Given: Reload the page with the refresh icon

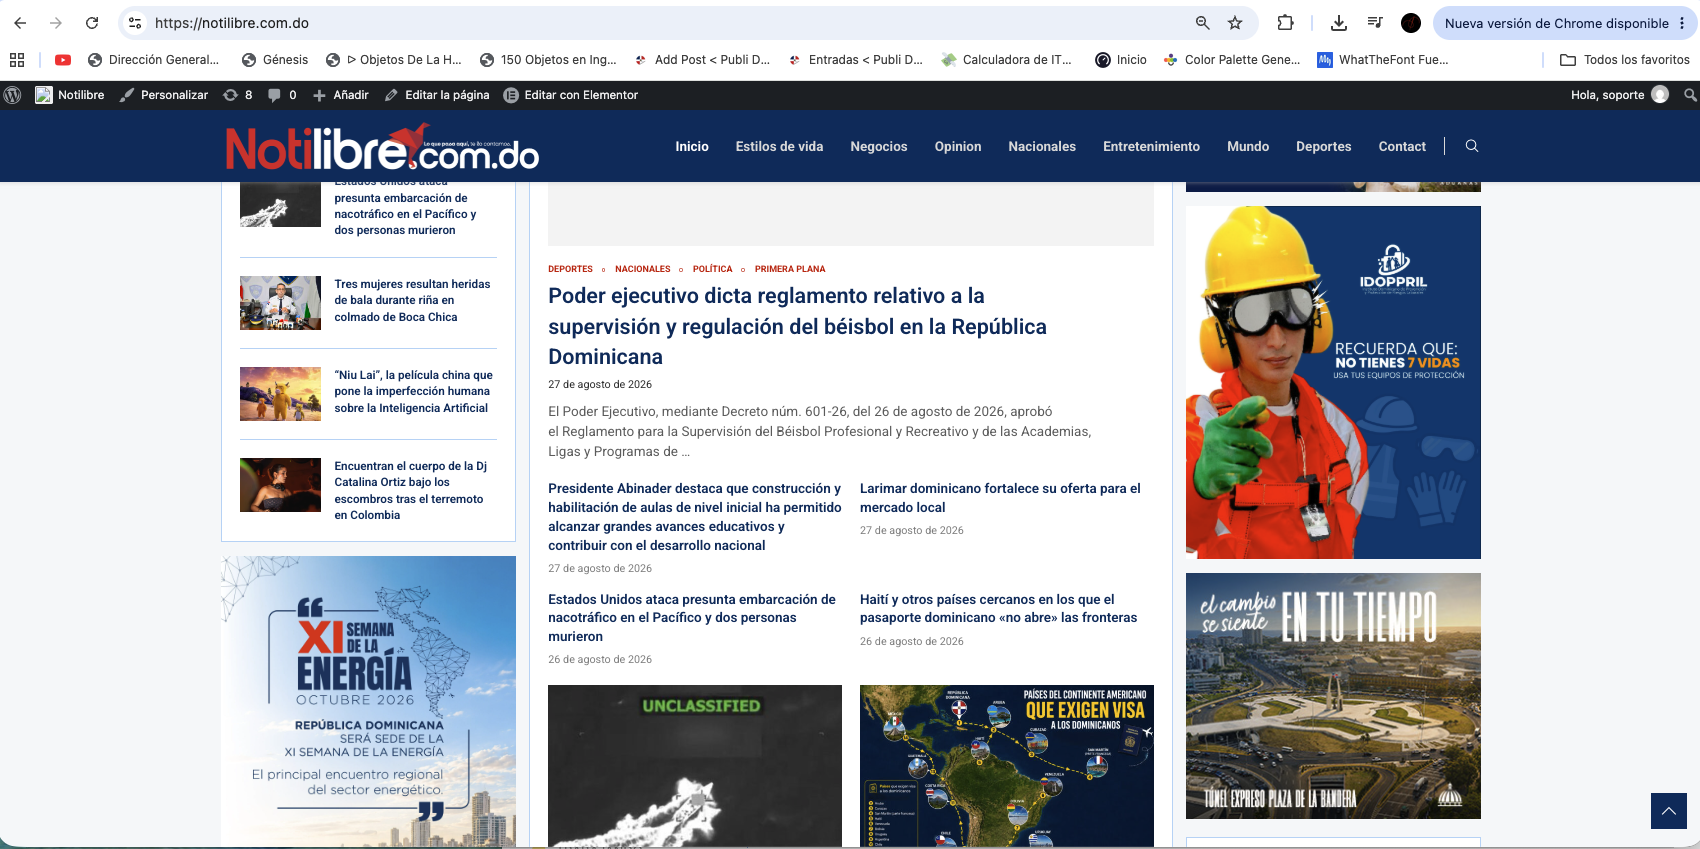Looking at the screenshot, I should [x=92, y=23].
